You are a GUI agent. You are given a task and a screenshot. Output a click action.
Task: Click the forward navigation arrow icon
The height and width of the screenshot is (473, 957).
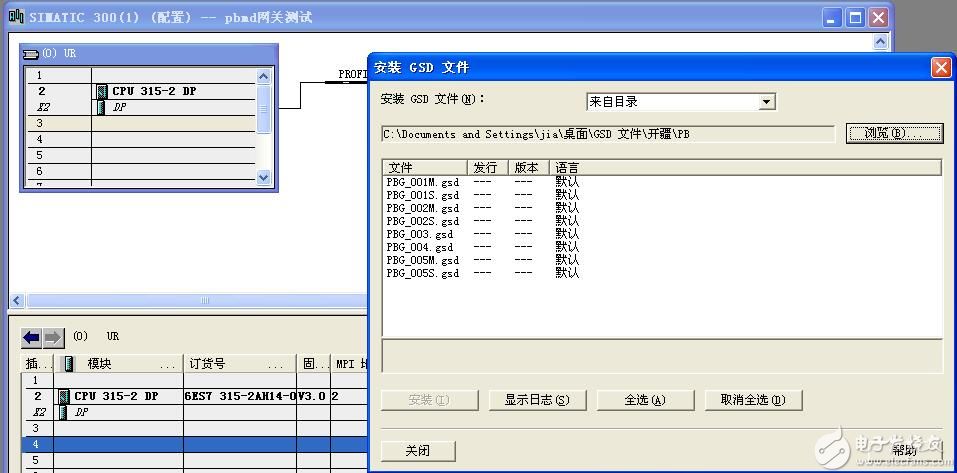(x=53, y=337)
